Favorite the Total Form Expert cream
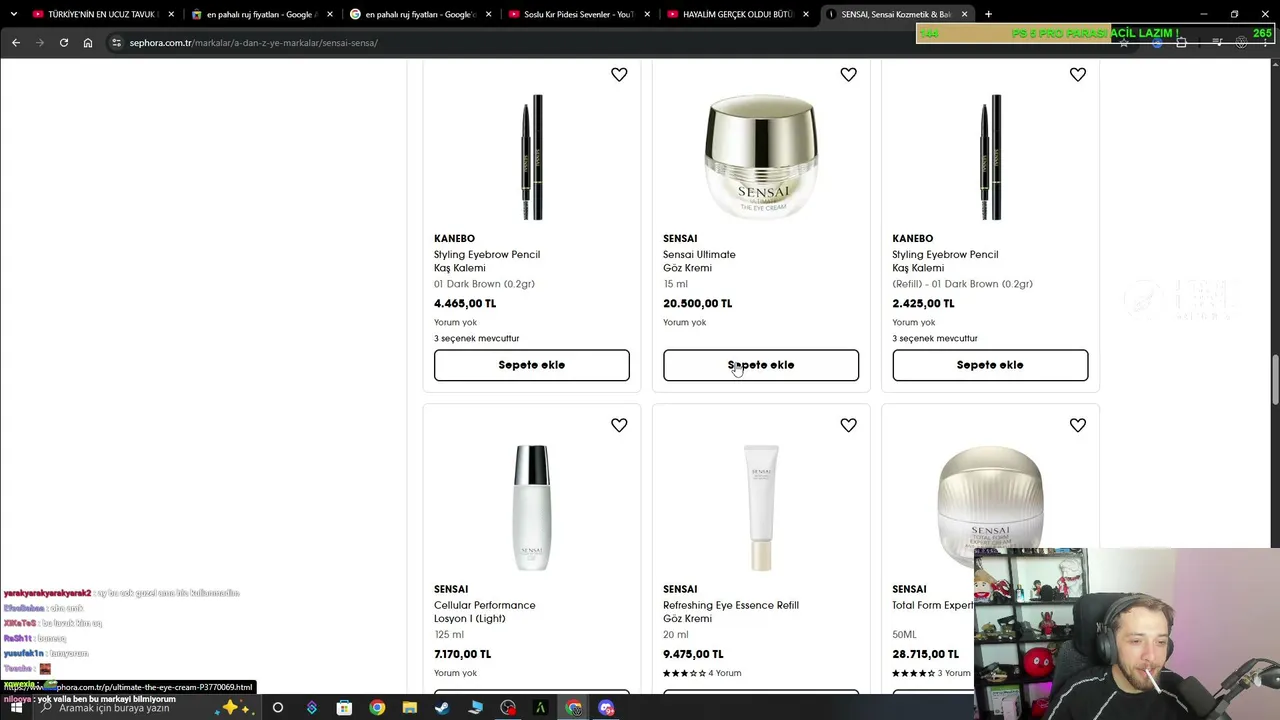Screen dimensions: 1280x720 [x=1077, y=425]
